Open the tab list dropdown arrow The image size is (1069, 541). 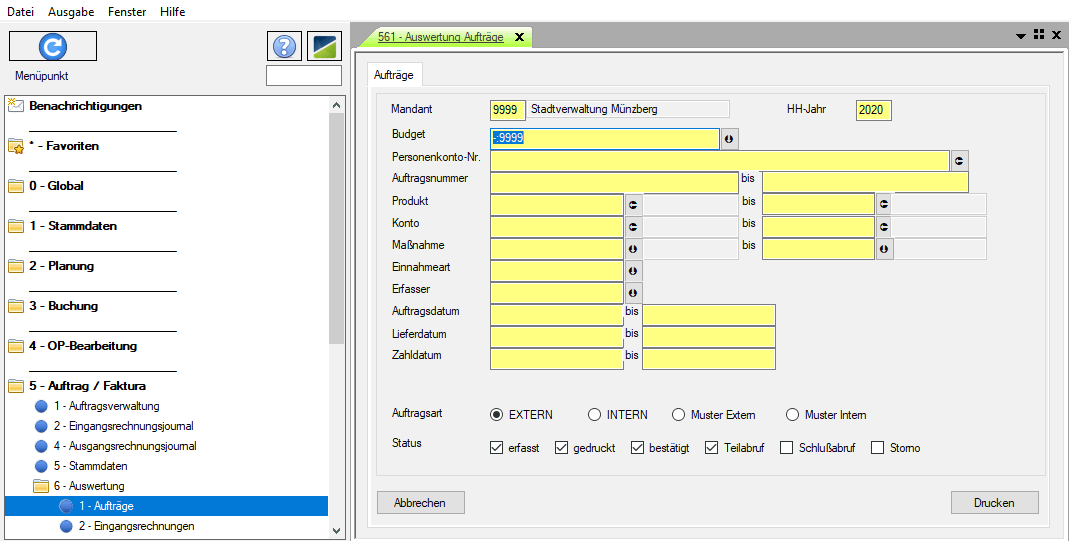click(x=1021, y=35)
